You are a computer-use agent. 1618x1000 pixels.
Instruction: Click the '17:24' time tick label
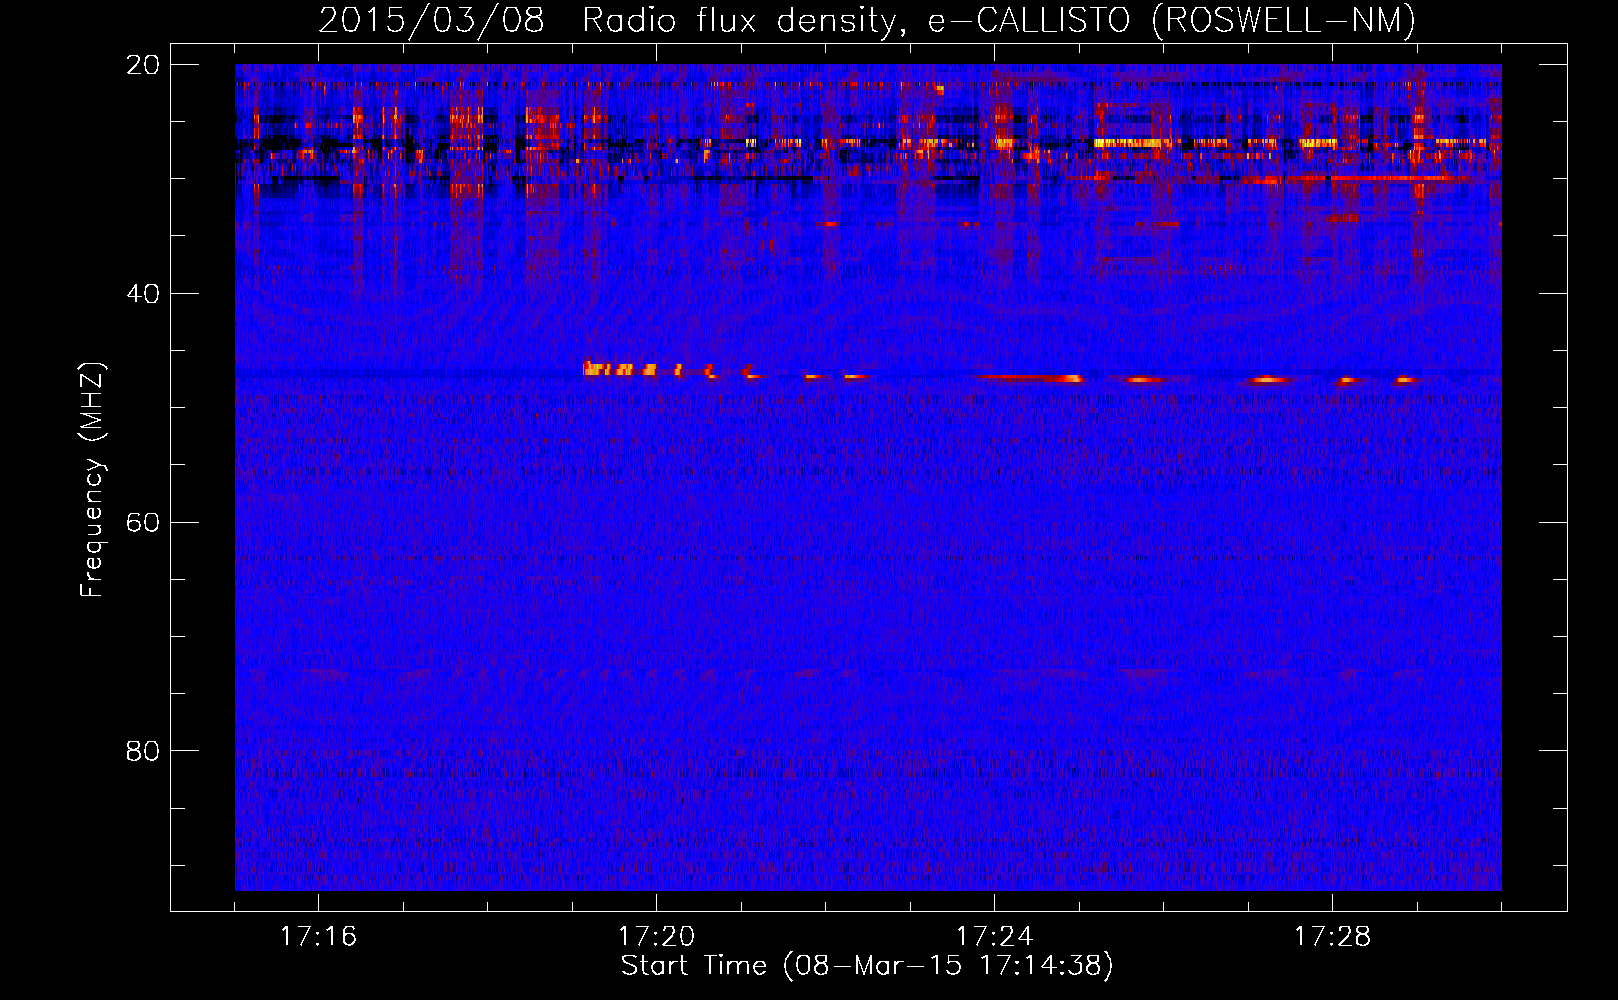click(x=994, y=937)
